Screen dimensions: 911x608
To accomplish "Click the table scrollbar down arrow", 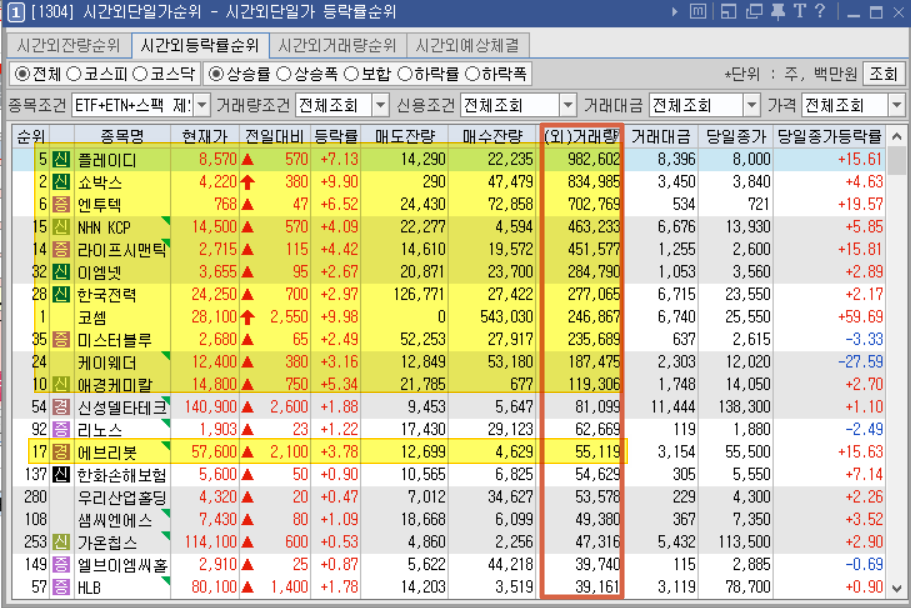I will (x=896, y=588).
